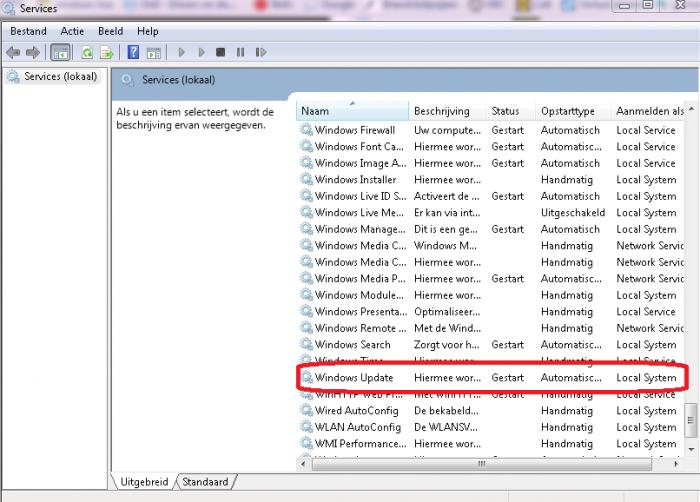
Task: Click the Export list toolbar icon
Action: 107,53
